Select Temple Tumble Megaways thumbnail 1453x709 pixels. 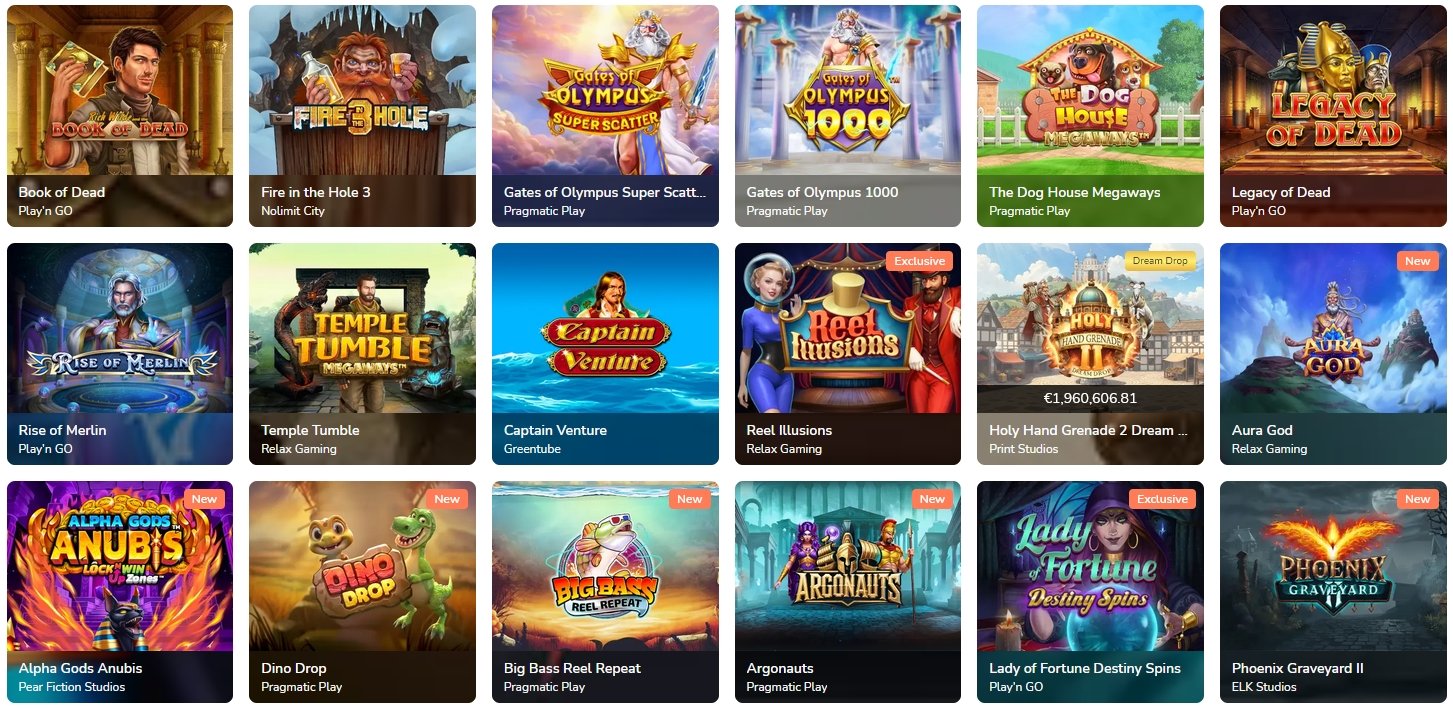tap(362, 354)
